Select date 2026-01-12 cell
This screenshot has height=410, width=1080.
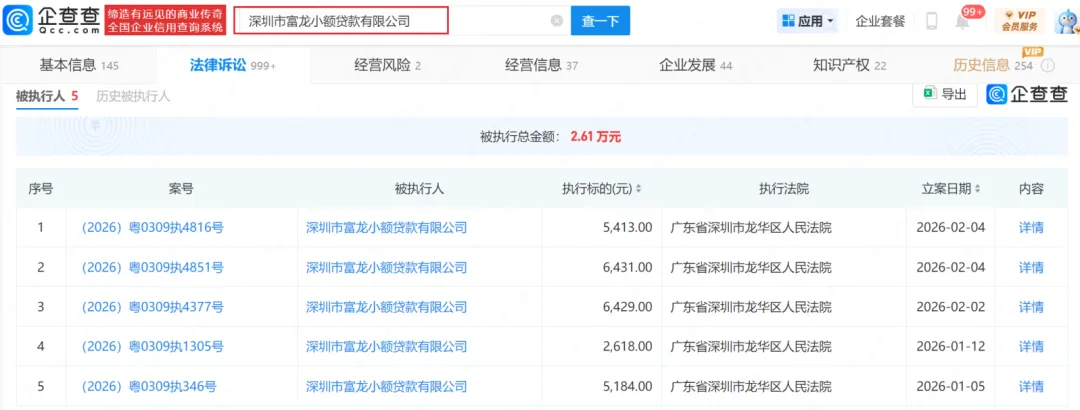[951, 346]
